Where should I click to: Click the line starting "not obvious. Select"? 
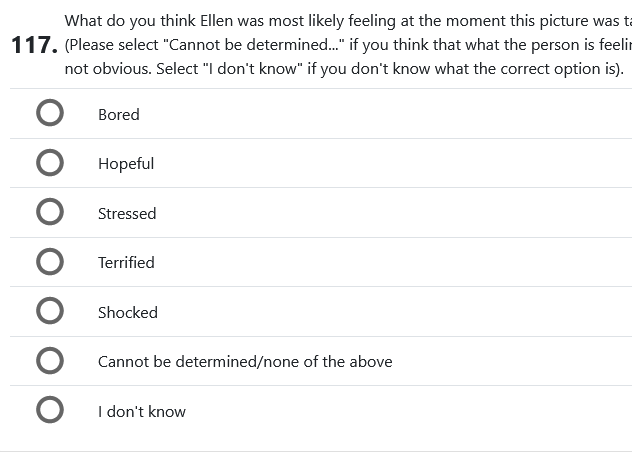[340, 69]
